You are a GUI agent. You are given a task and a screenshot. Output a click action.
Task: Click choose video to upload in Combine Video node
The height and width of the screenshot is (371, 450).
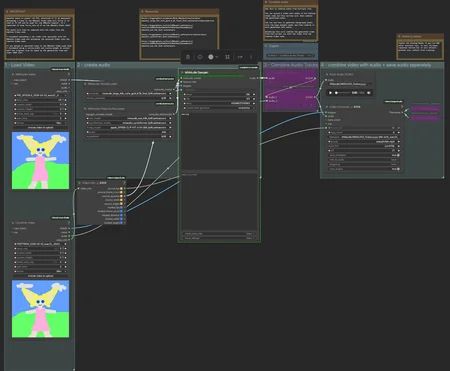coord(40,276)
